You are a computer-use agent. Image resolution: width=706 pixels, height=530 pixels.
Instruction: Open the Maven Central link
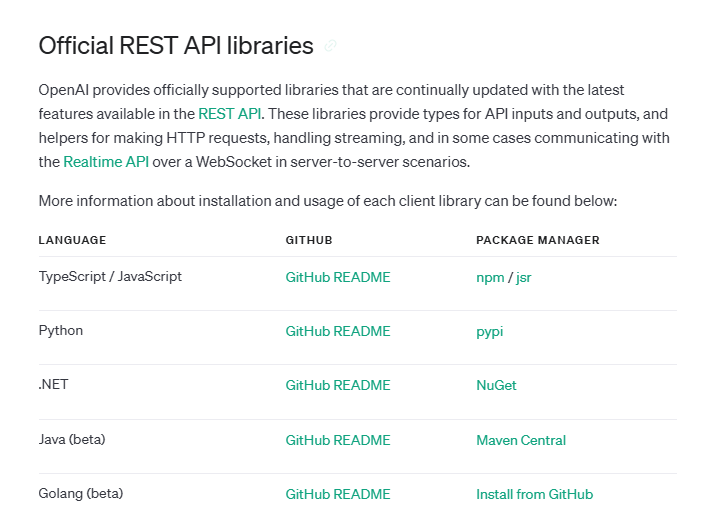click(521, 440)
